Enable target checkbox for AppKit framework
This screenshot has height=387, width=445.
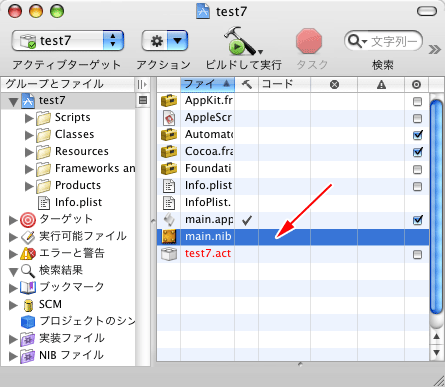pyautogui.click(x=417, y=101)
